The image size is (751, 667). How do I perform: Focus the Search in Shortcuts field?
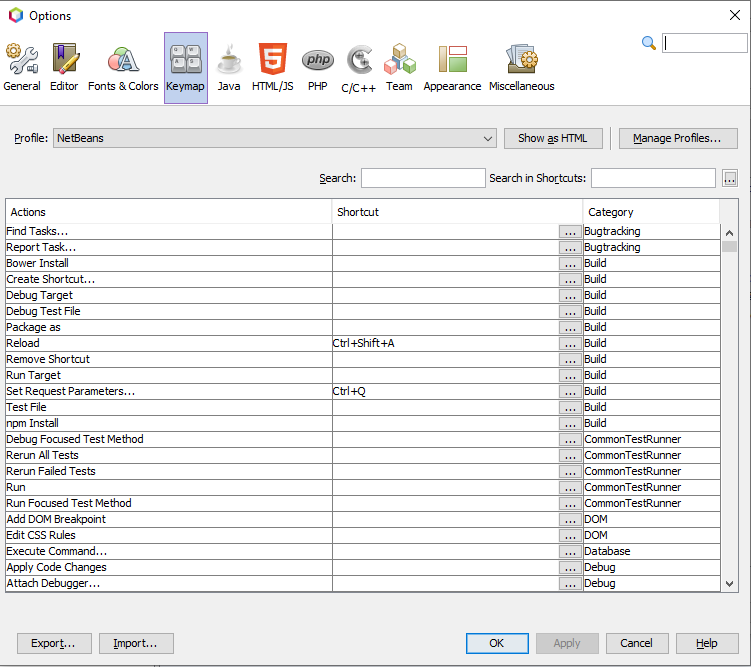coord(652,178)
